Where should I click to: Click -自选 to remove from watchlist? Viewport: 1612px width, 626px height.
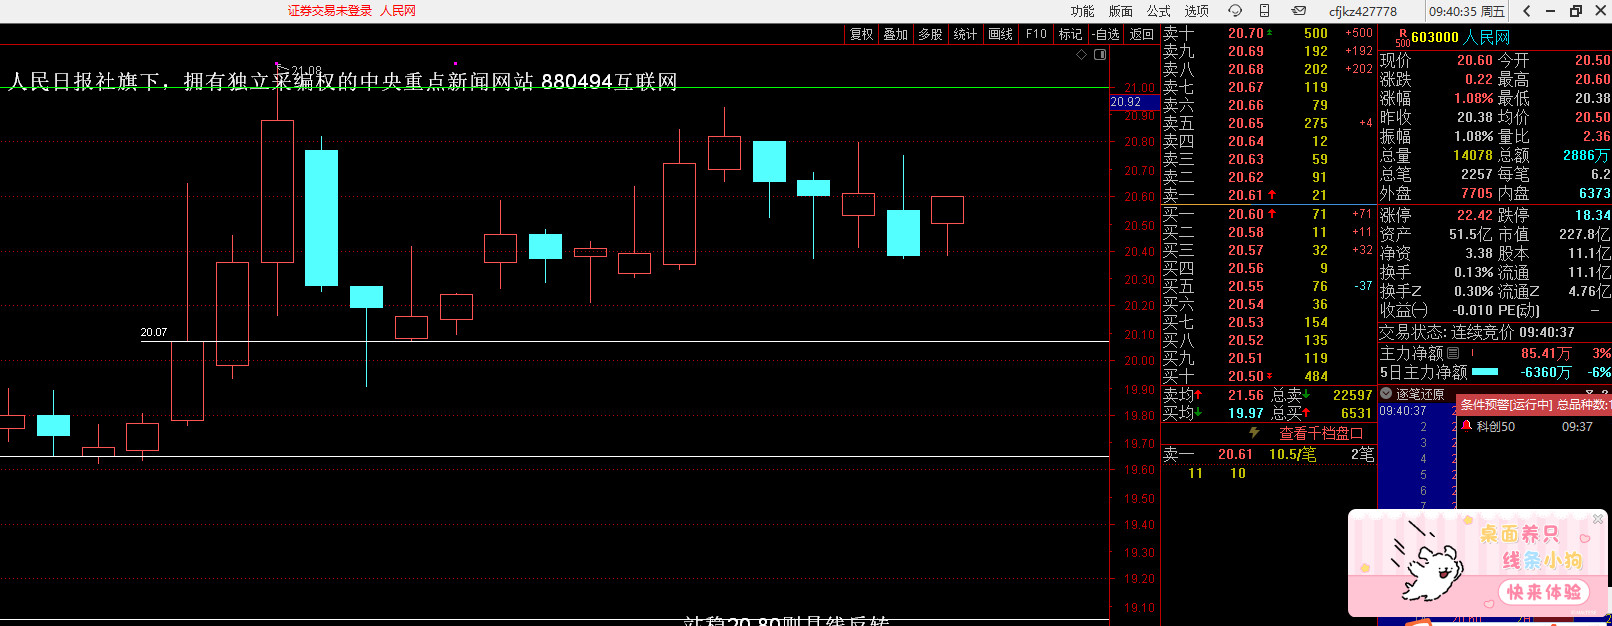[1106, 34]
